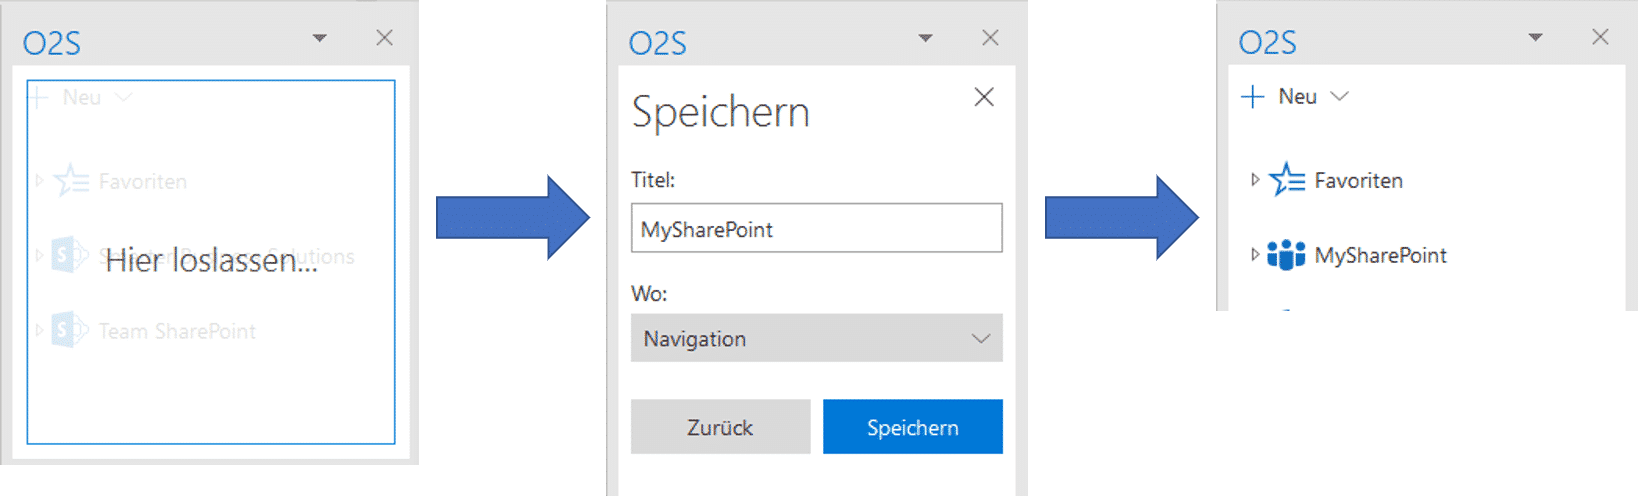Click the Neu menu label in right panel
1638x496 pixels.
point(1297,97)
